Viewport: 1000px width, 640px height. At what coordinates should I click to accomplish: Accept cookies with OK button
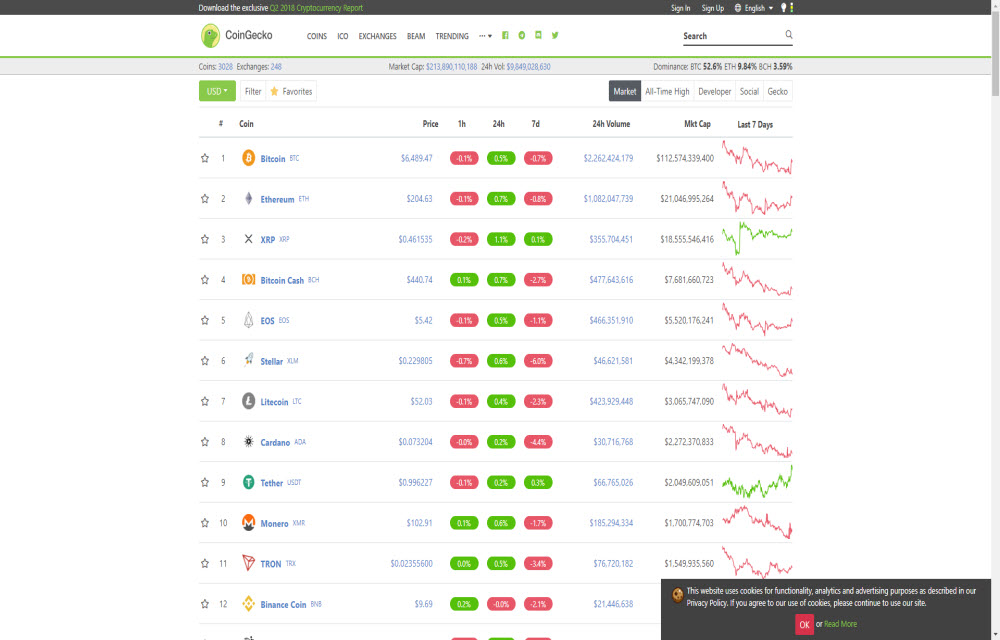click(804, 624)
